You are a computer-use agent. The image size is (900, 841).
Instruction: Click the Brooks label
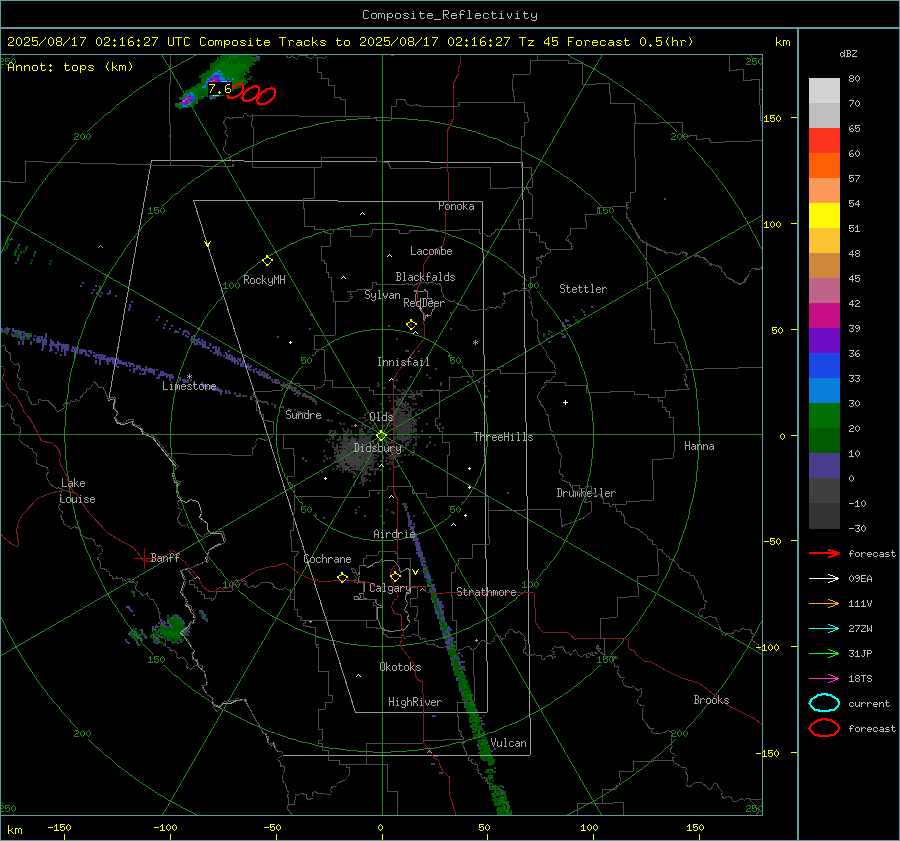(x=711, y=700)
